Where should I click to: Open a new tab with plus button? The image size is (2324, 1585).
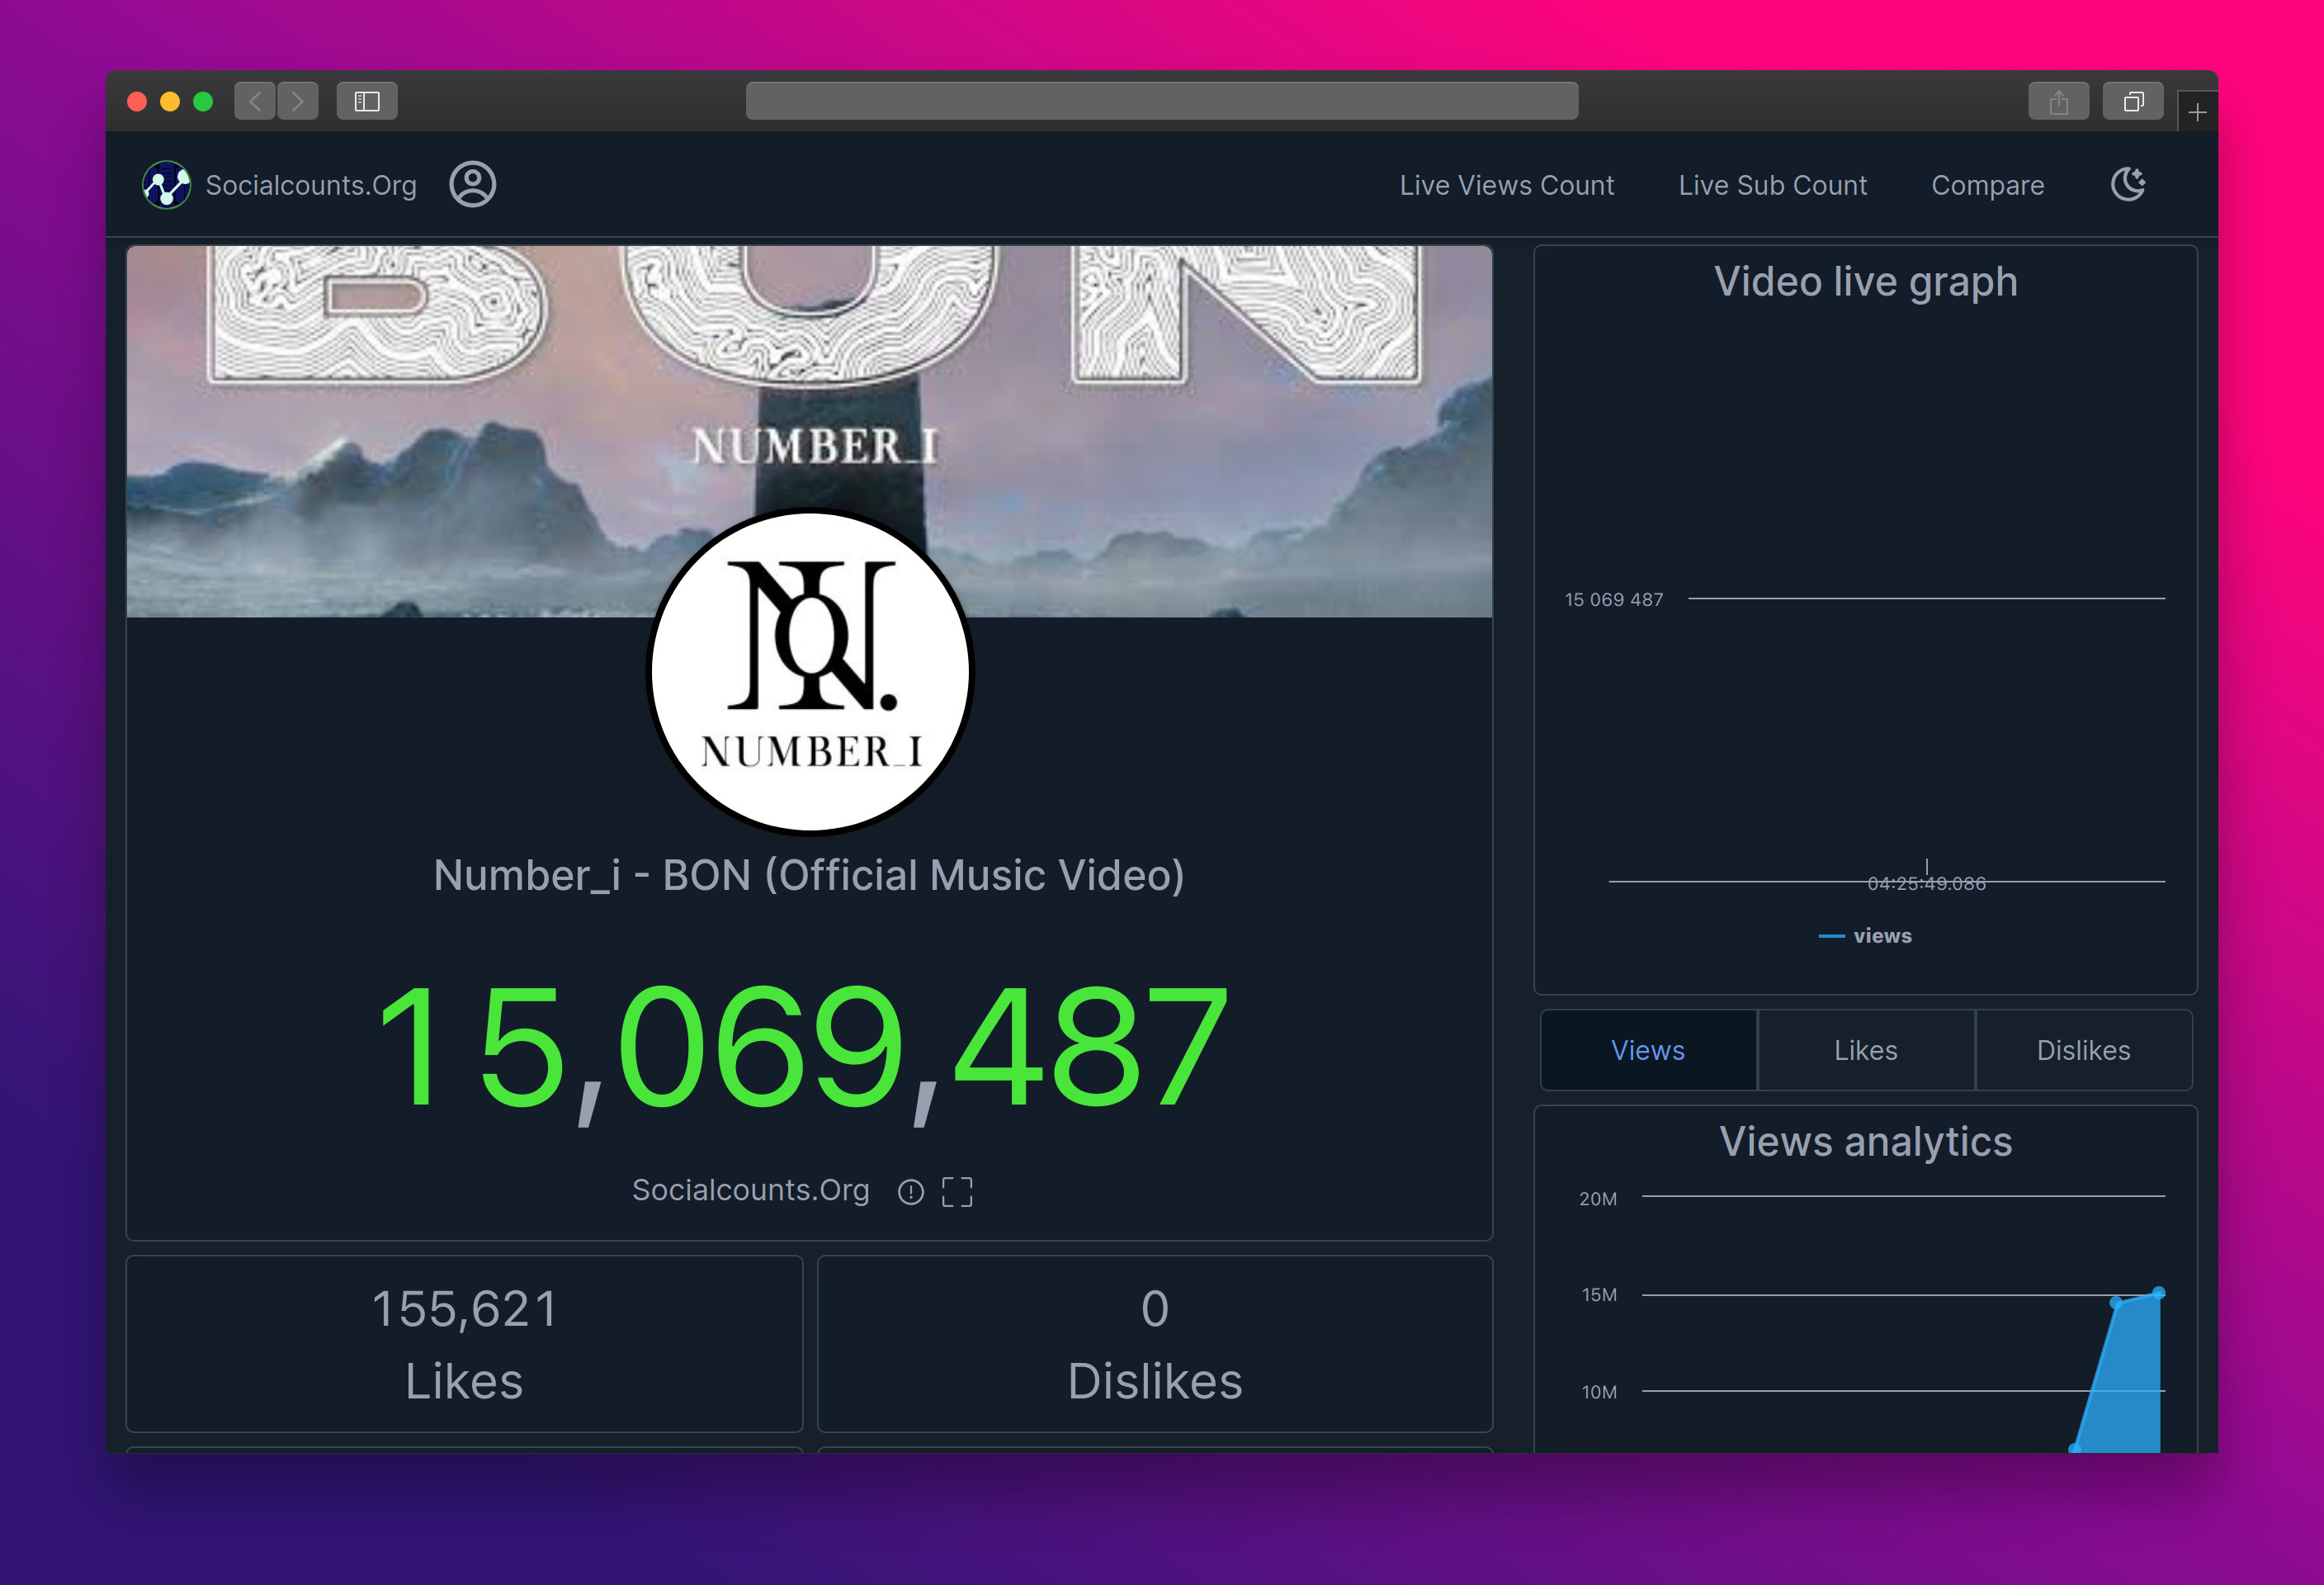pyautogui.click(x=2197, y=112)
